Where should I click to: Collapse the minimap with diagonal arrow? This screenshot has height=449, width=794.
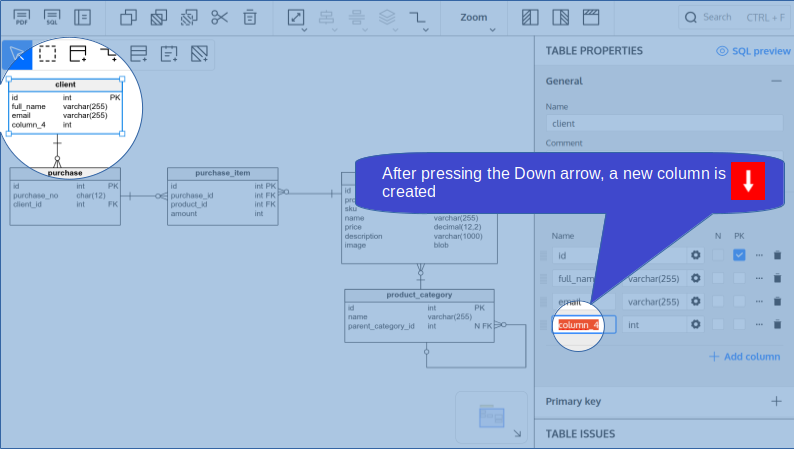click(x=517, y=433)
